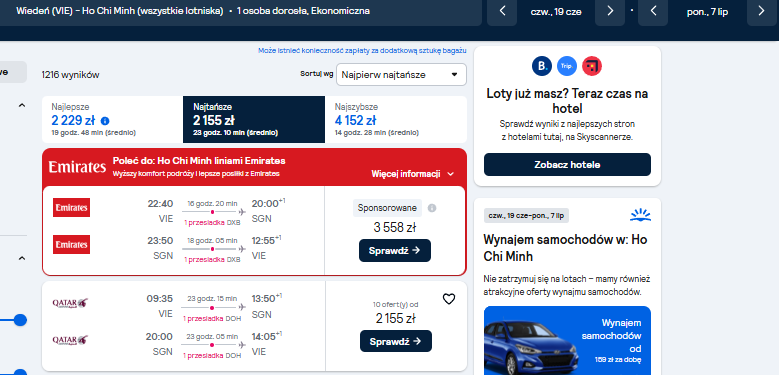Select the Najlepsze tab
Screen dimensions: 779x375
point(113,119)
